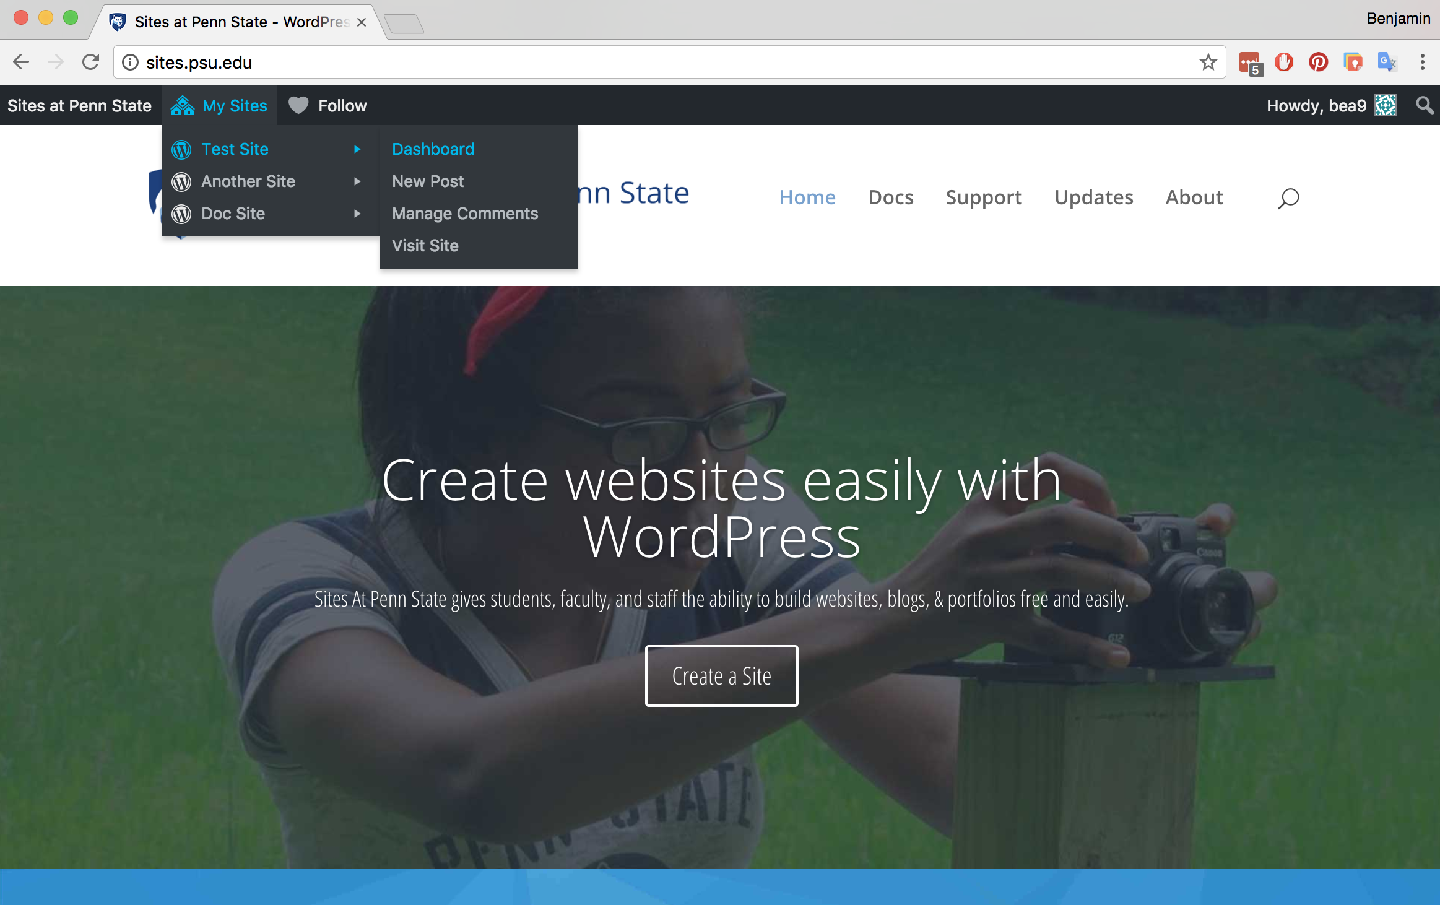Select Another Site in the sites list
This screenshot has width=1440, height=905.
click(271, 181)
